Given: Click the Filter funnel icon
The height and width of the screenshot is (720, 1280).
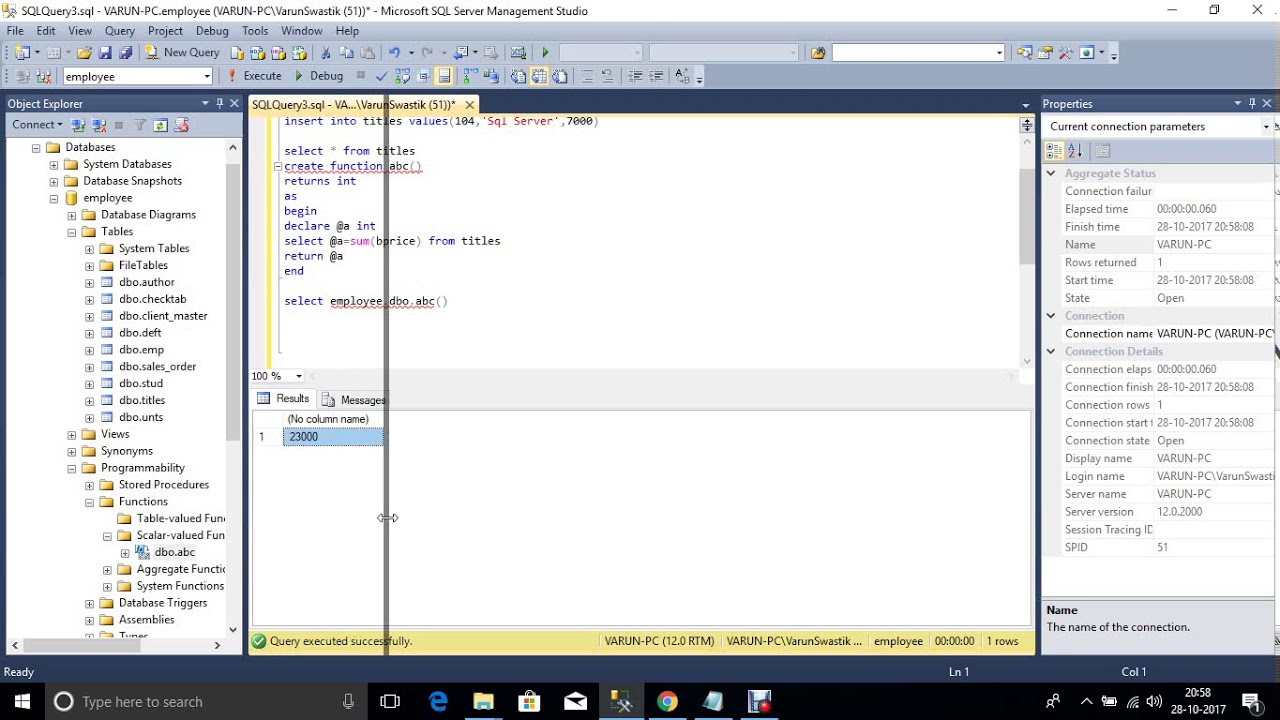Looking at the screenshot, I should point(140,125).
